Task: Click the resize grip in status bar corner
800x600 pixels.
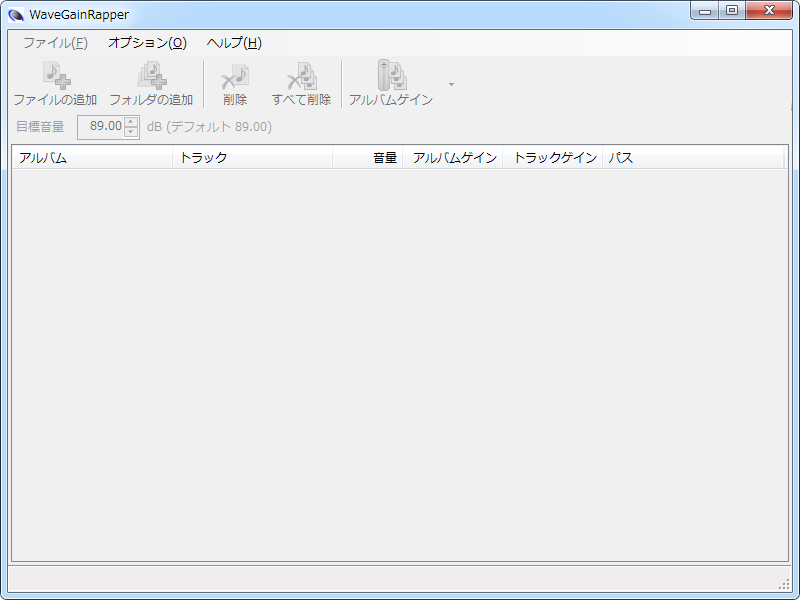Action: tap(784, 584)
